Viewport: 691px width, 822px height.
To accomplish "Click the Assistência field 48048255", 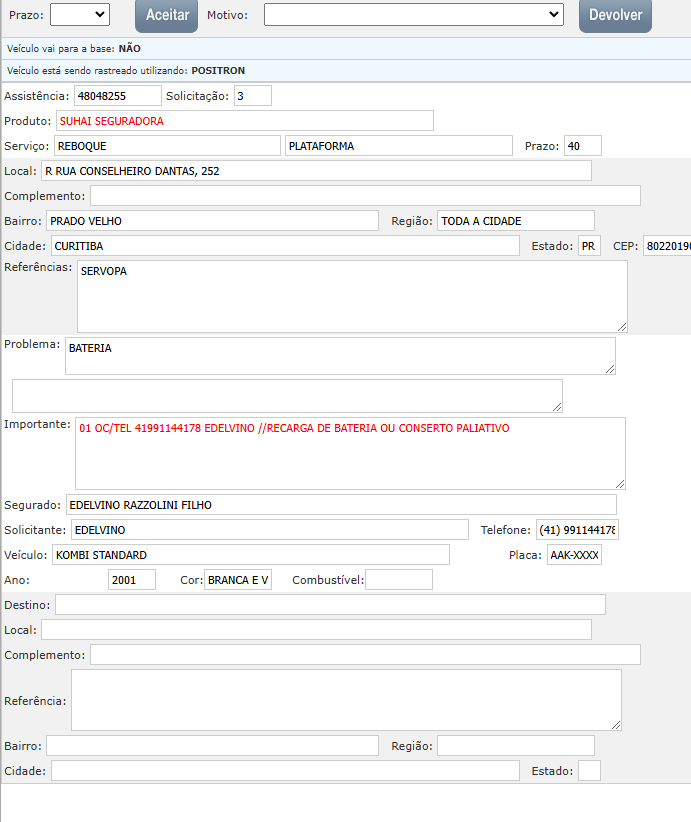I will (118, 96).
